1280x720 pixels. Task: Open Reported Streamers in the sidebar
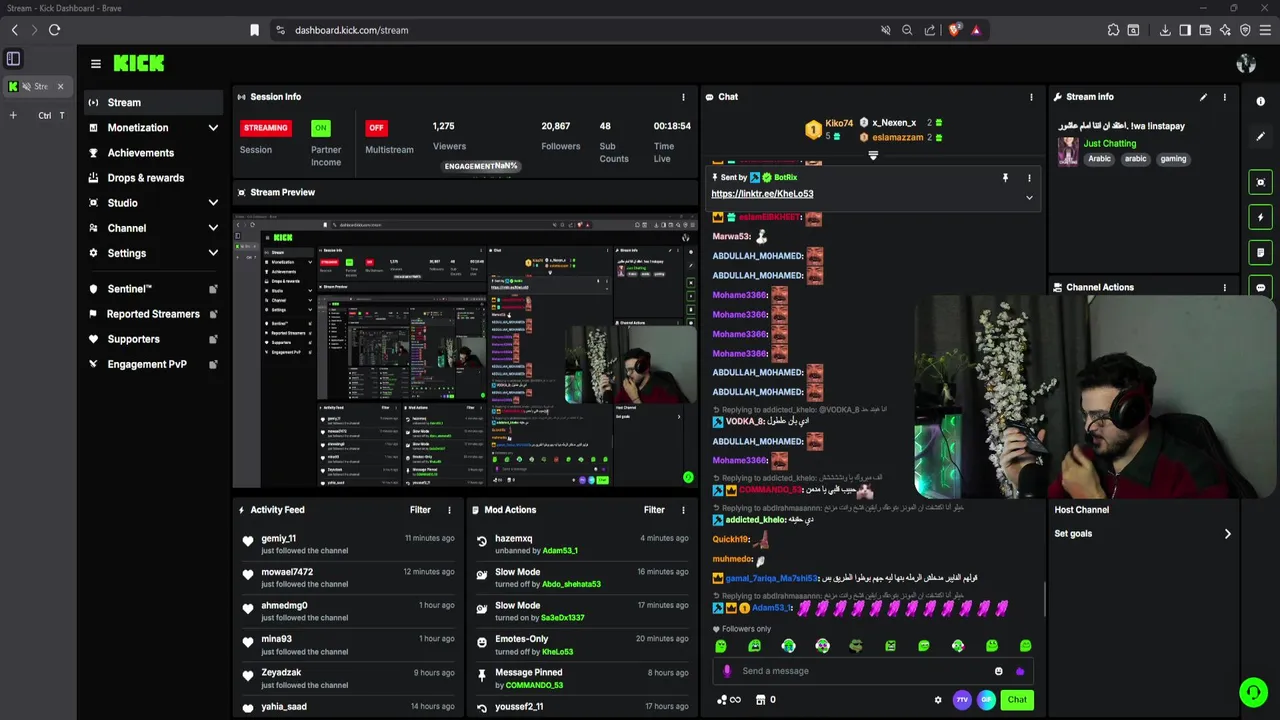click(x=152, y=314)
